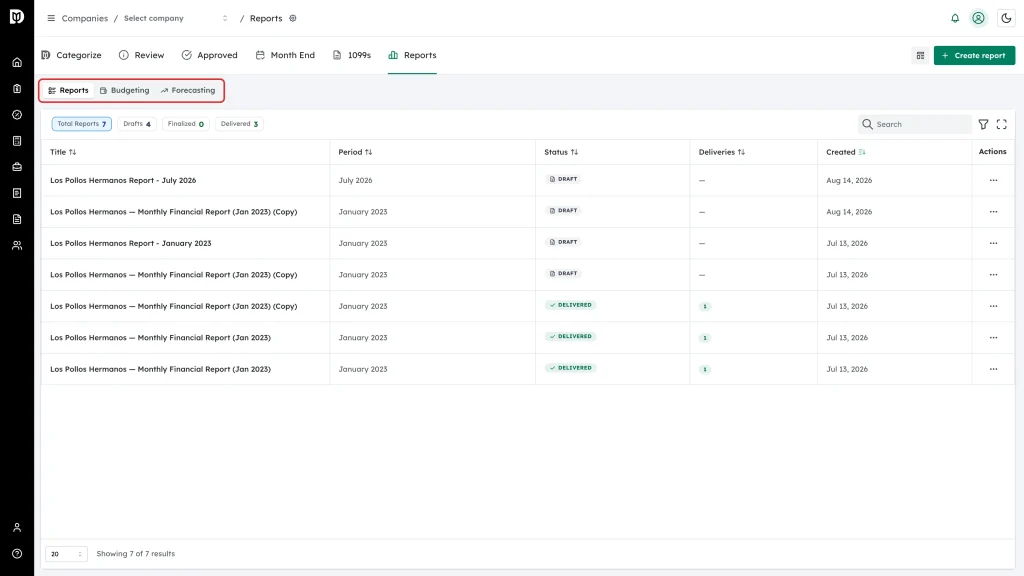Click the app logo in sidebar
Screen dimensions: 1024x576
point(17,16)
